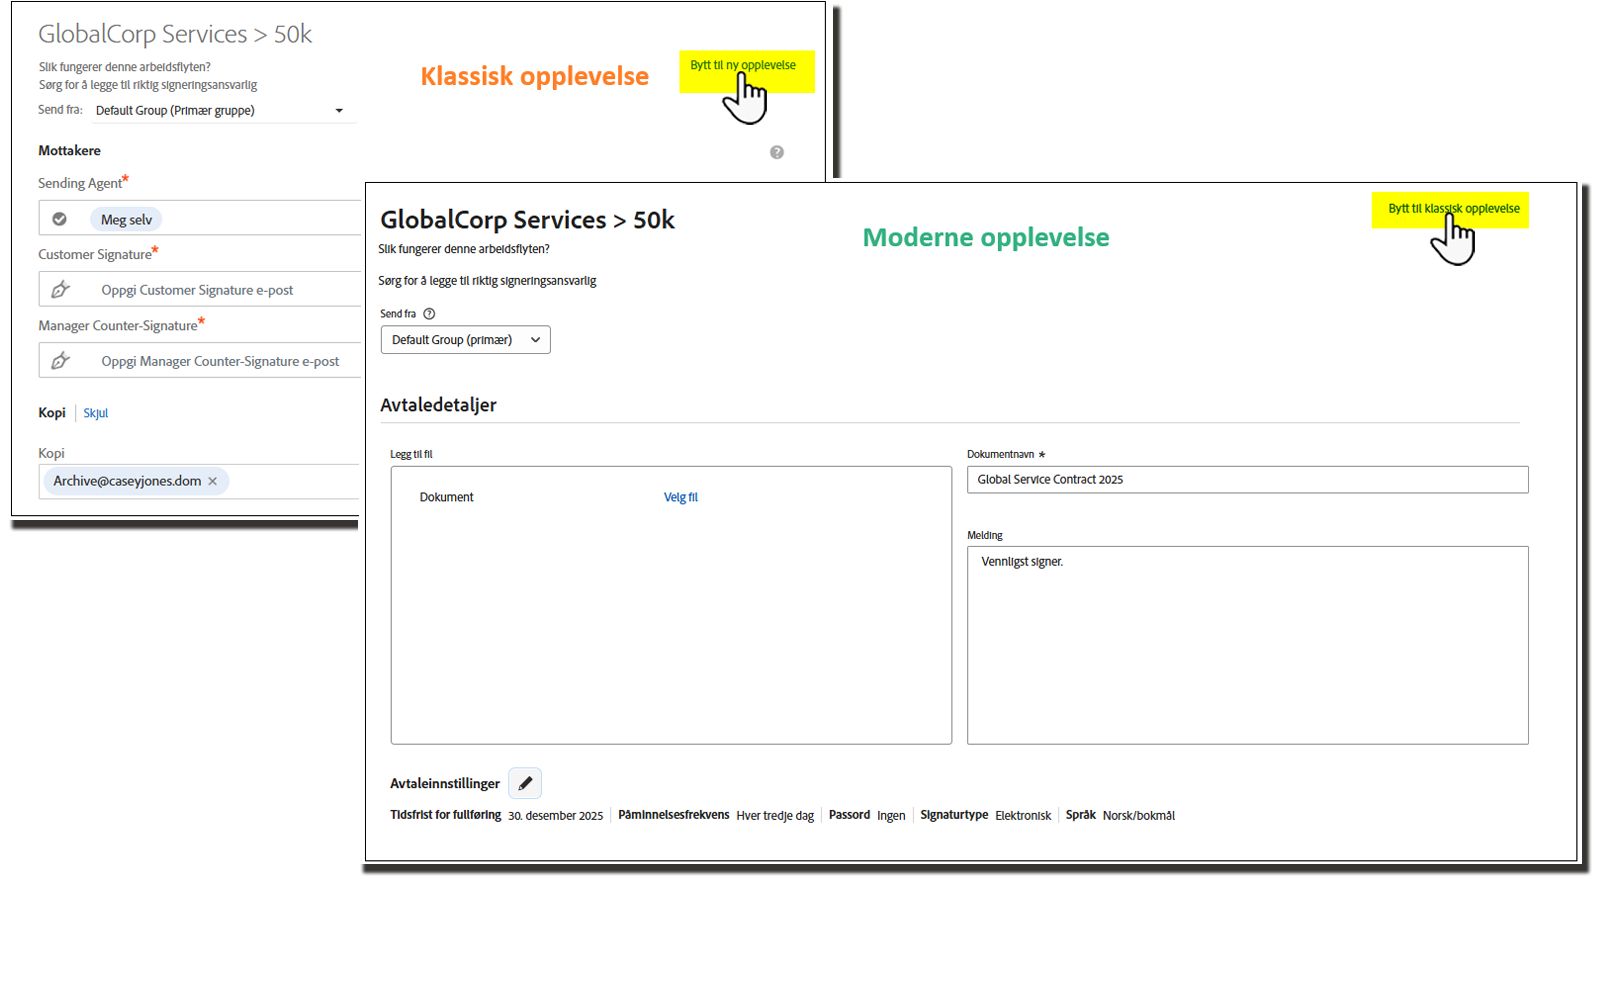Click the info icon next to Send fra

point(429,314)
